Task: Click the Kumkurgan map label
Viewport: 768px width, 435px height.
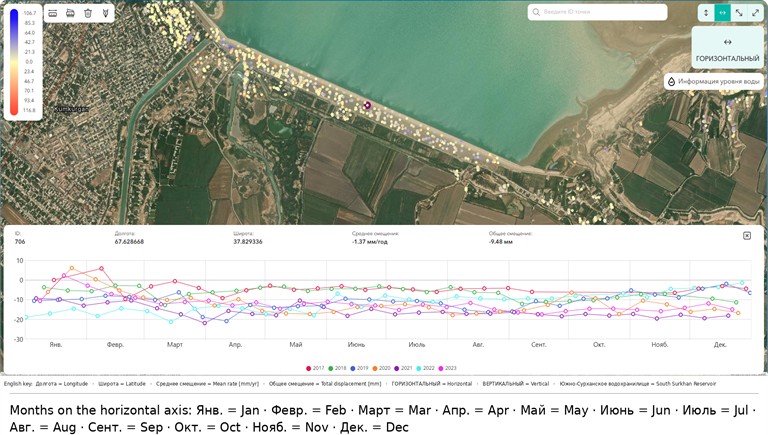Action: pos(71,109)
